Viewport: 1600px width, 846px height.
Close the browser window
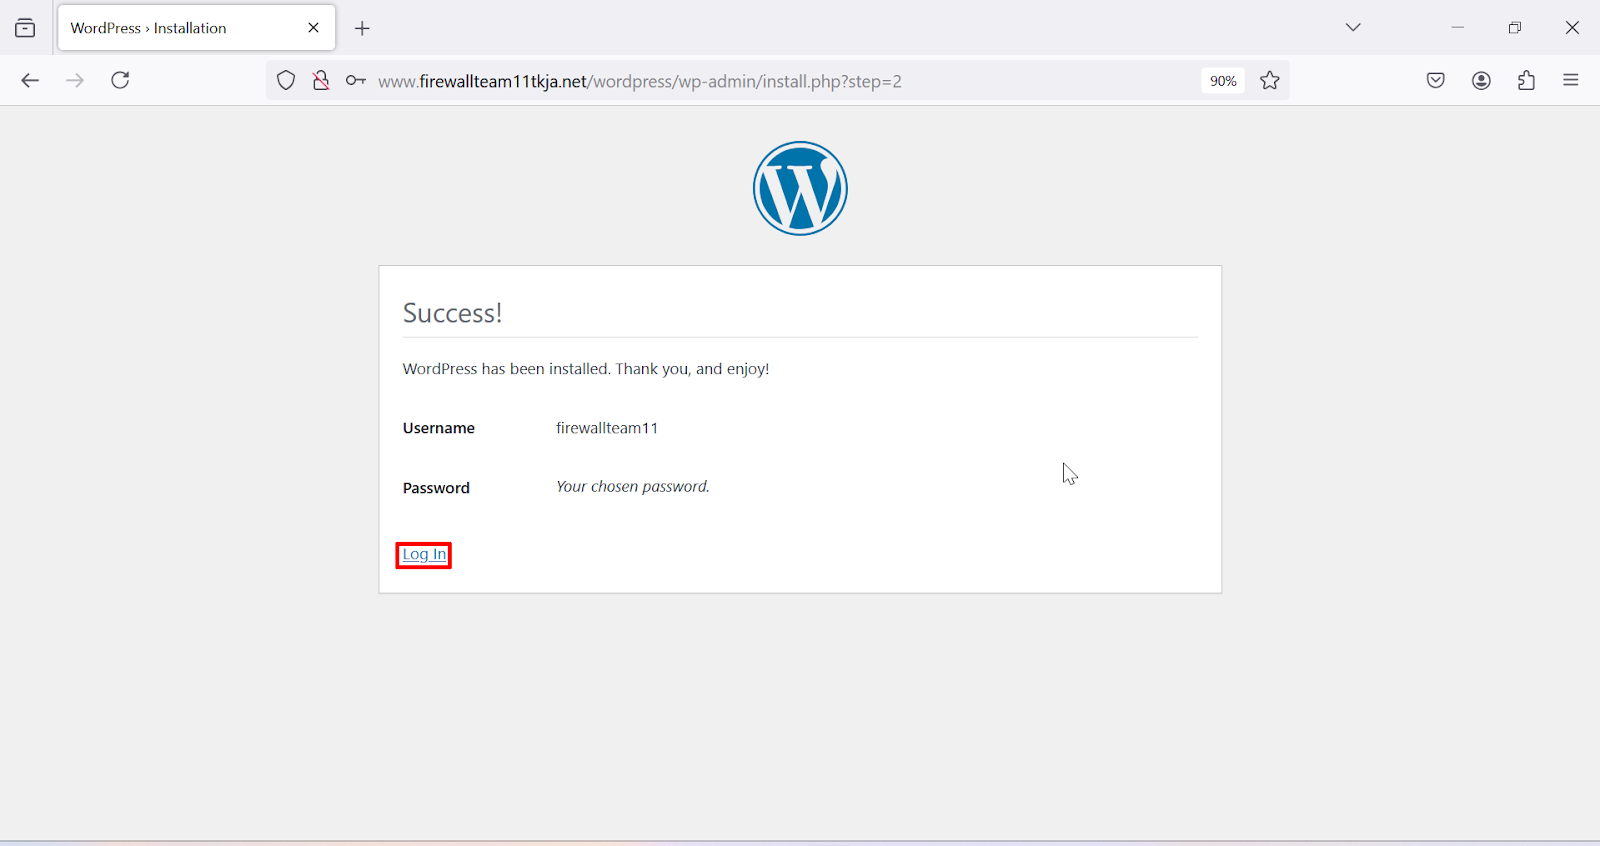pyautogui.click(x=1572, y=28)
